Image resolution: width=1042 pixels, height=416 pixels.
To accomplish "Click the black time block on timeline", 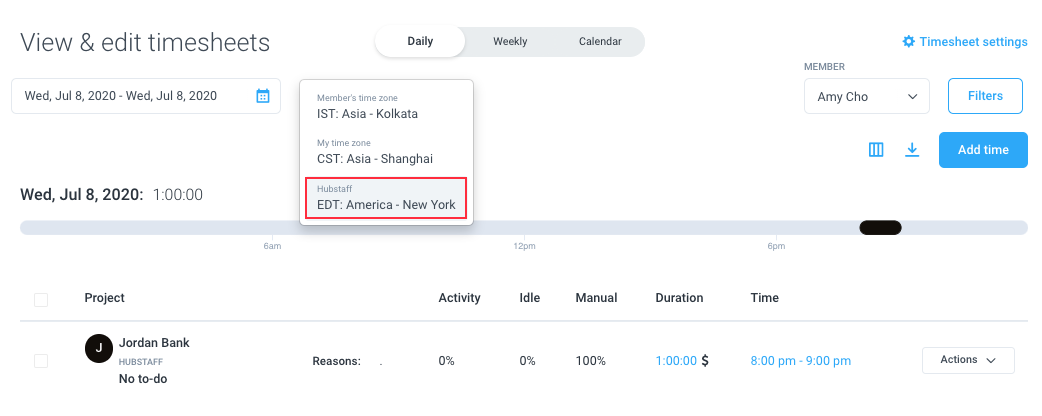I will tap(880, 227).
